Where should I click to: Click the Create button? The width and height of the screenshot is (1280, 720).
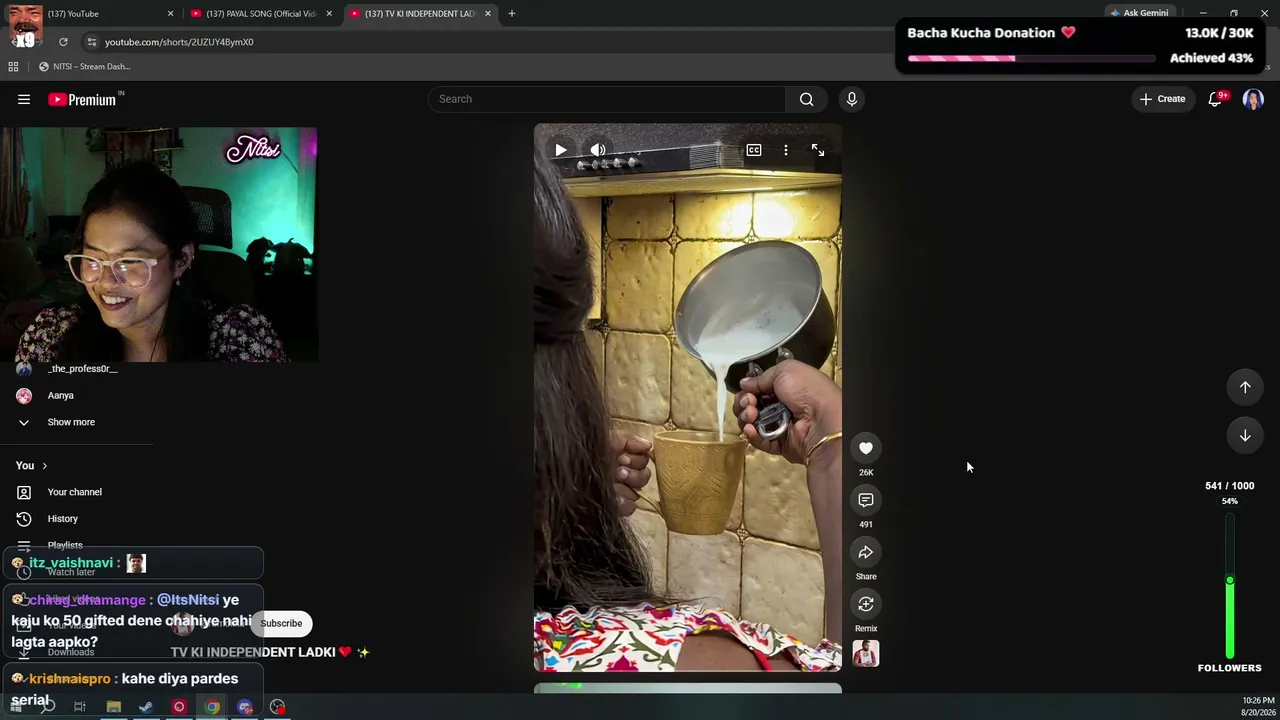(1163, 99)
